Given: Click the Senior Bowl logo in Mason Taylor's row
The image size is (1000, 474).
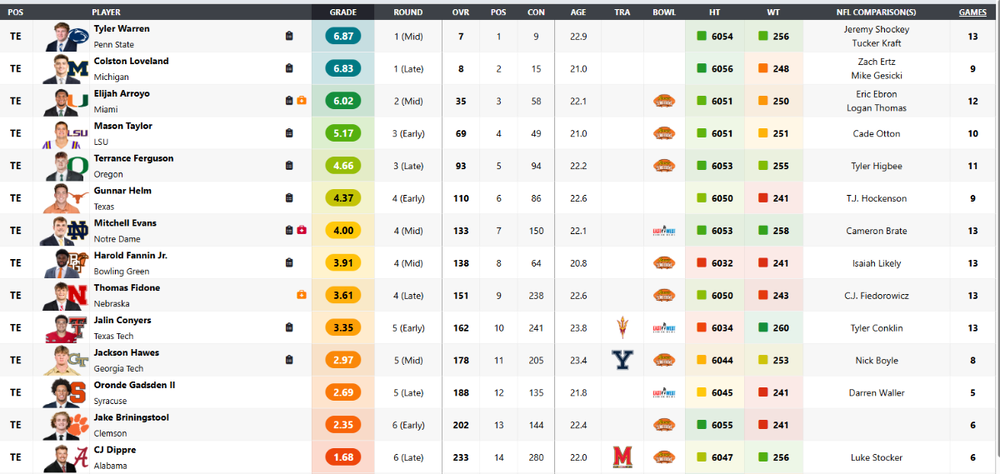Looking at the screenshot, I should pyautogui.click(x=664, y=134).
